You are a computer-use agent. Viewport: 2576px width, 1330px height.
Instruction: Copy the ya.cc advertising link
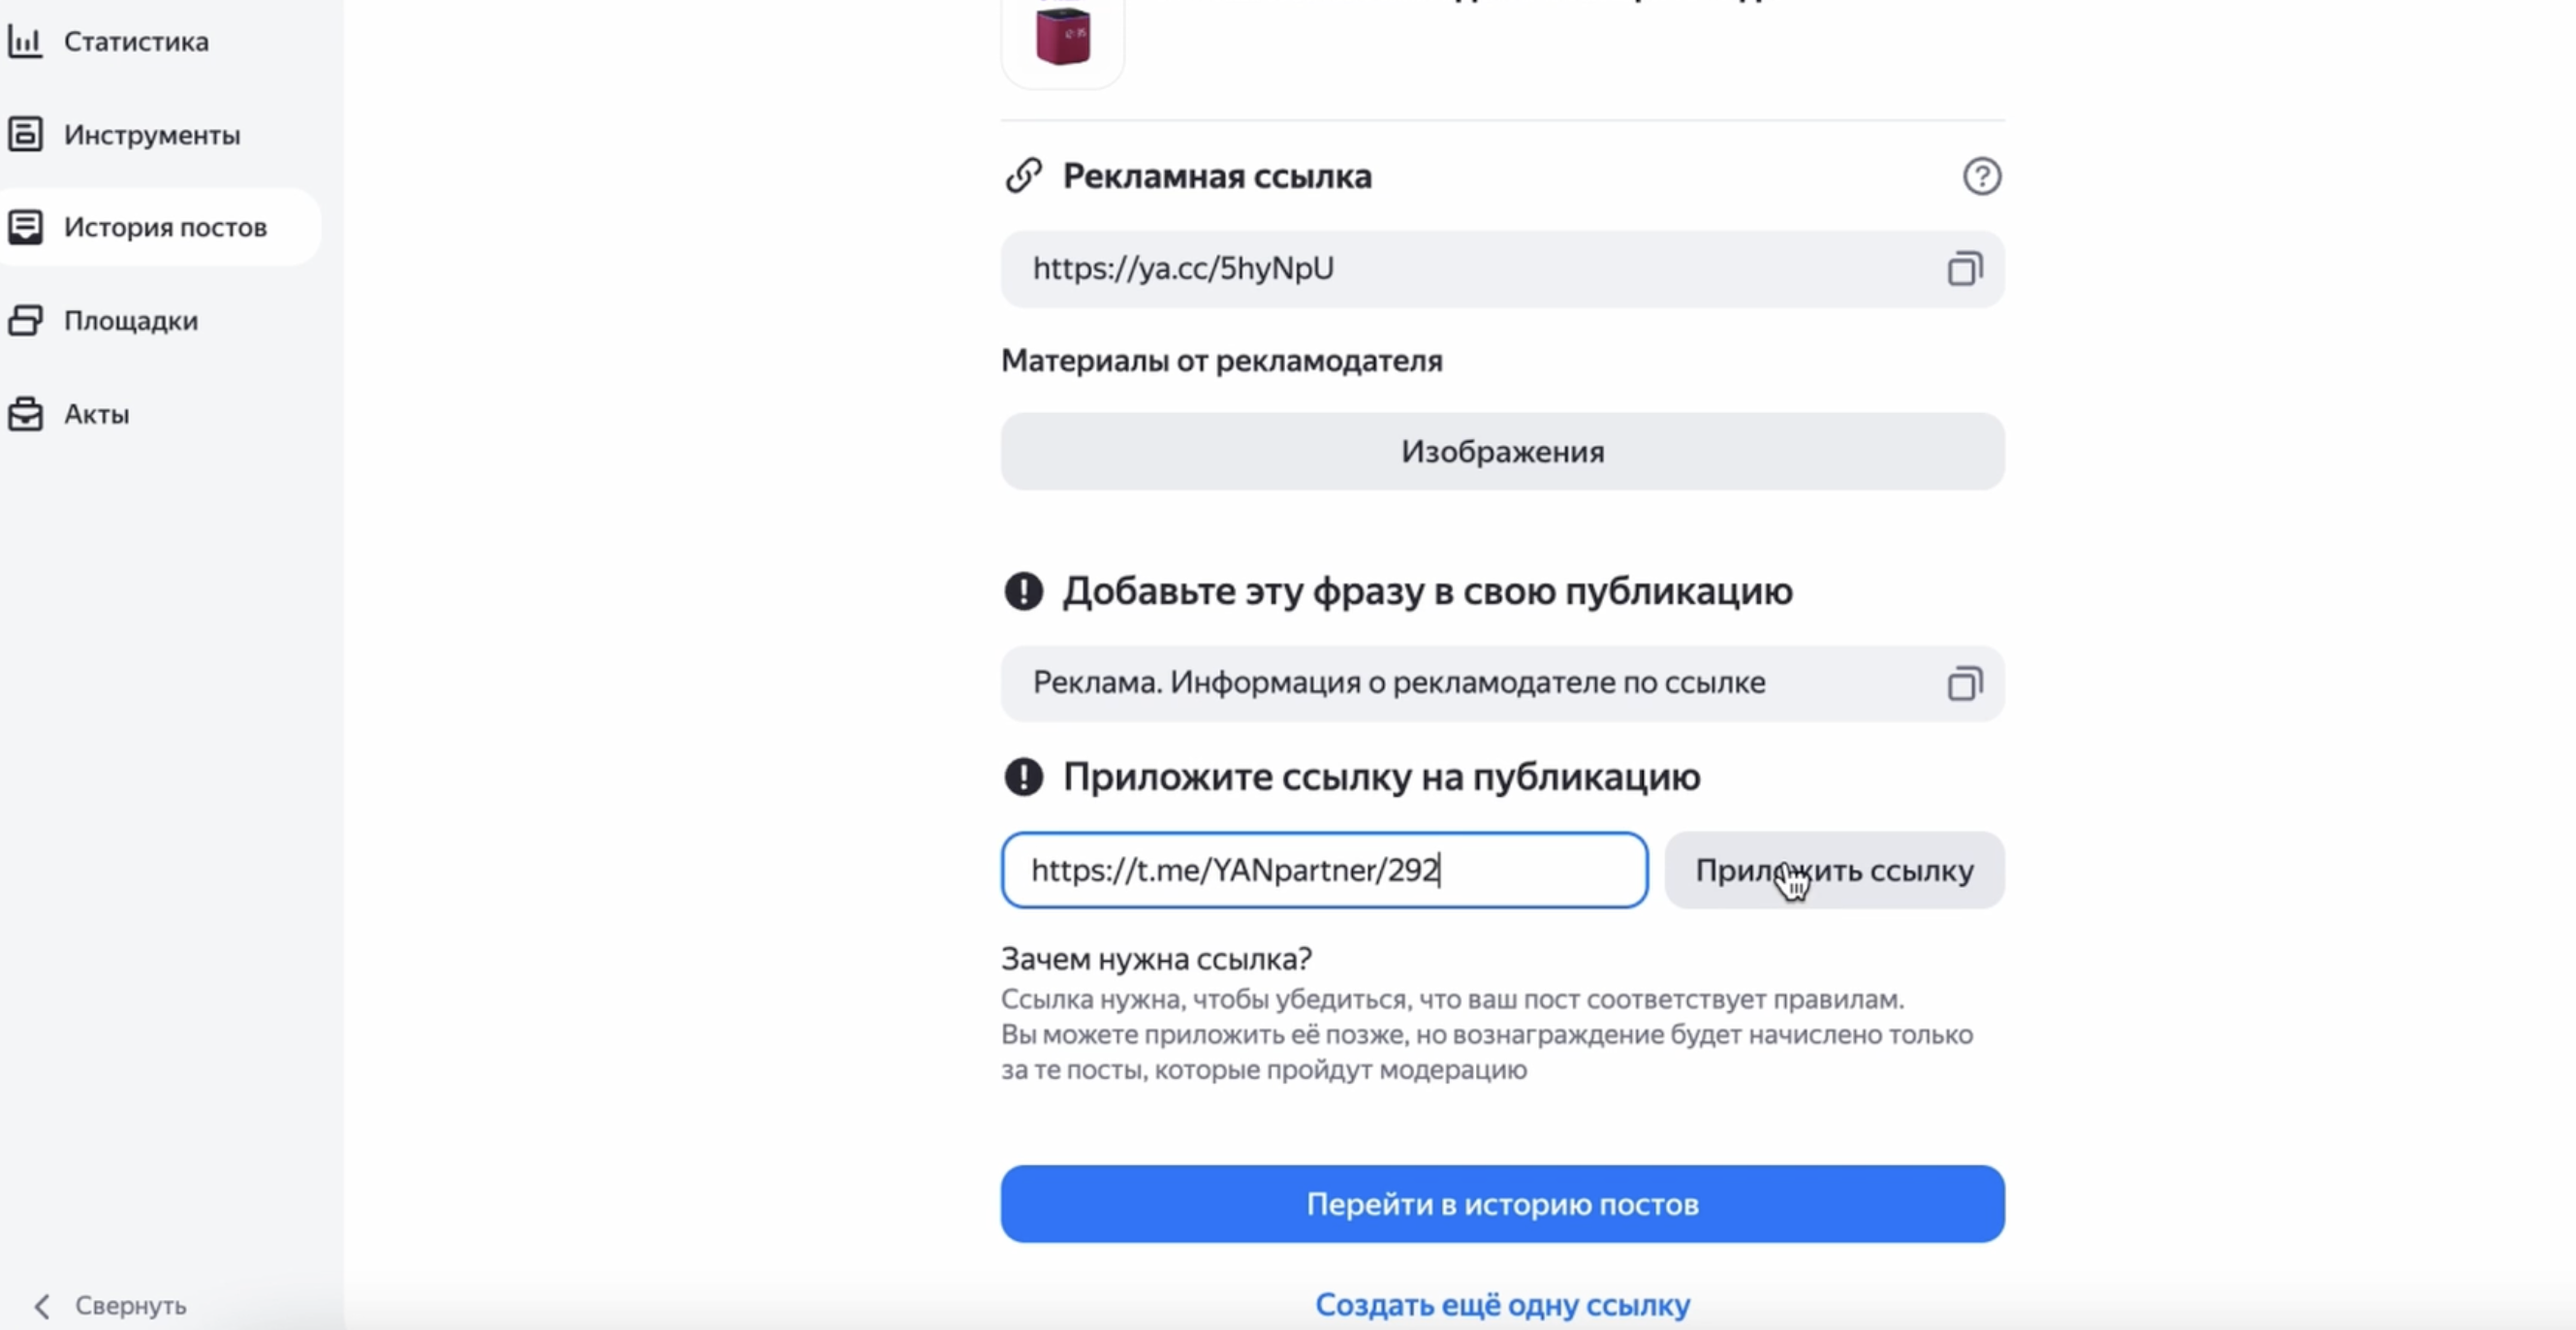pyautogui.click(x=1964, y=269)
